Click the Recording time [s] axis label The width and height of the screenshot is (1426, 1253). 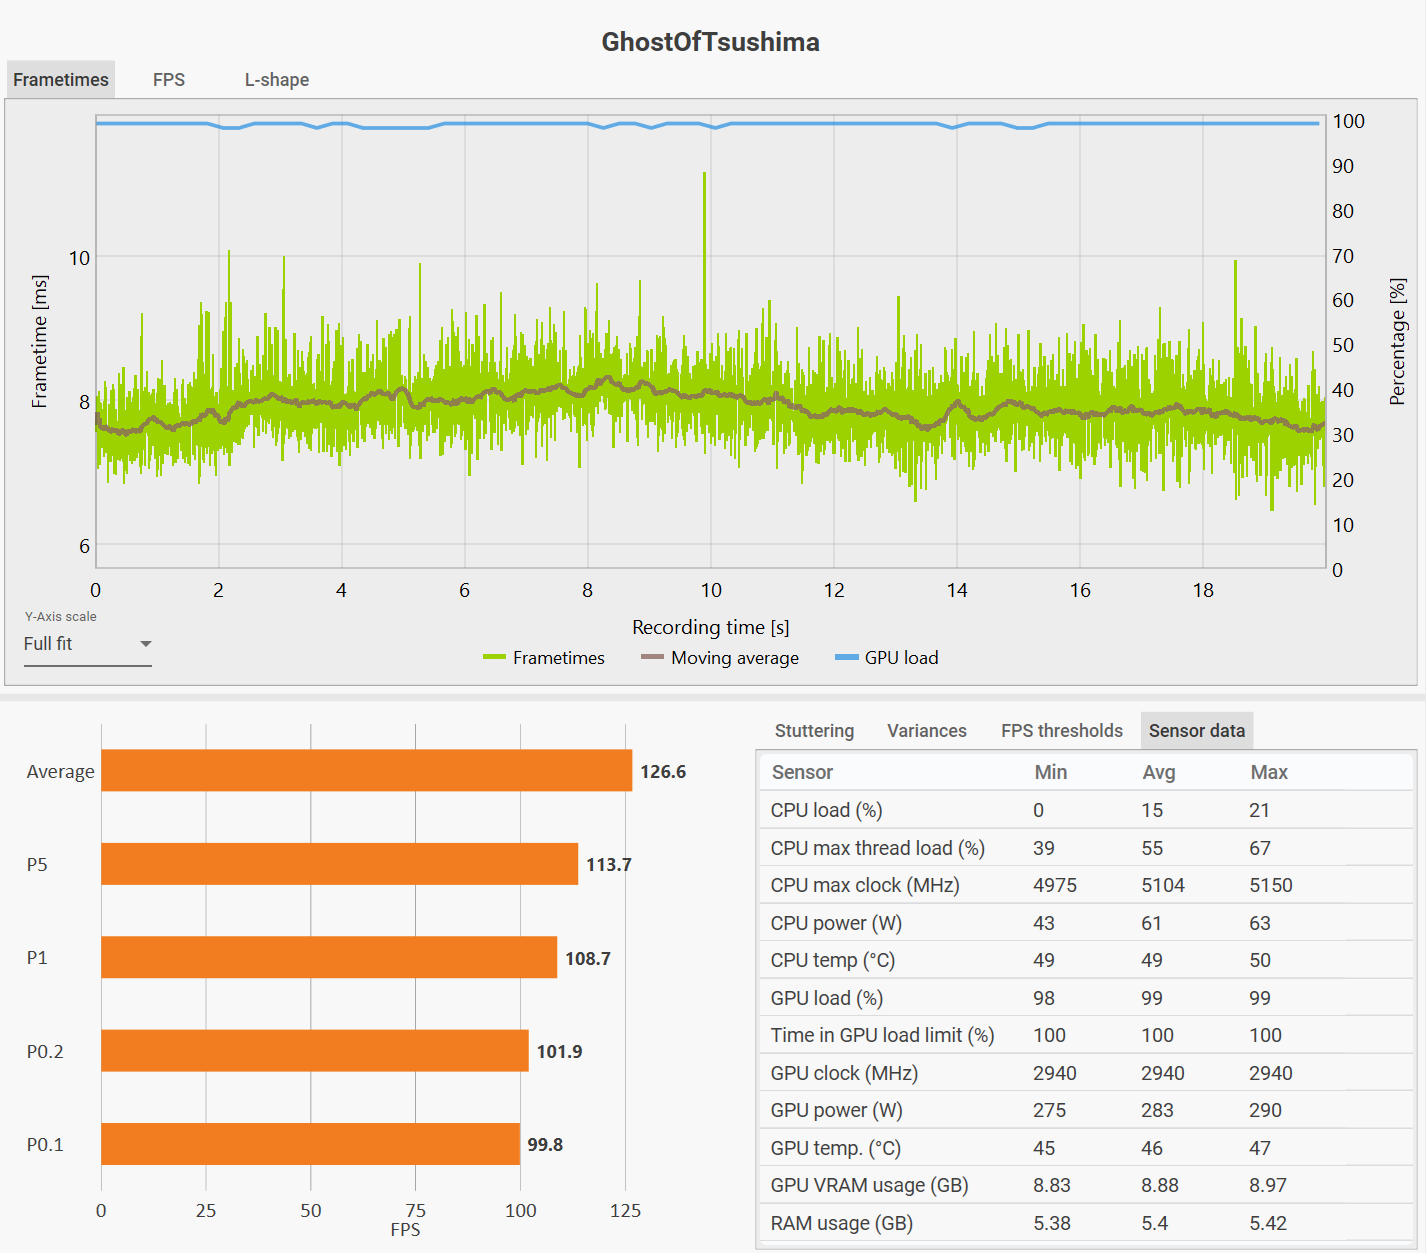[x=711, y=627]
